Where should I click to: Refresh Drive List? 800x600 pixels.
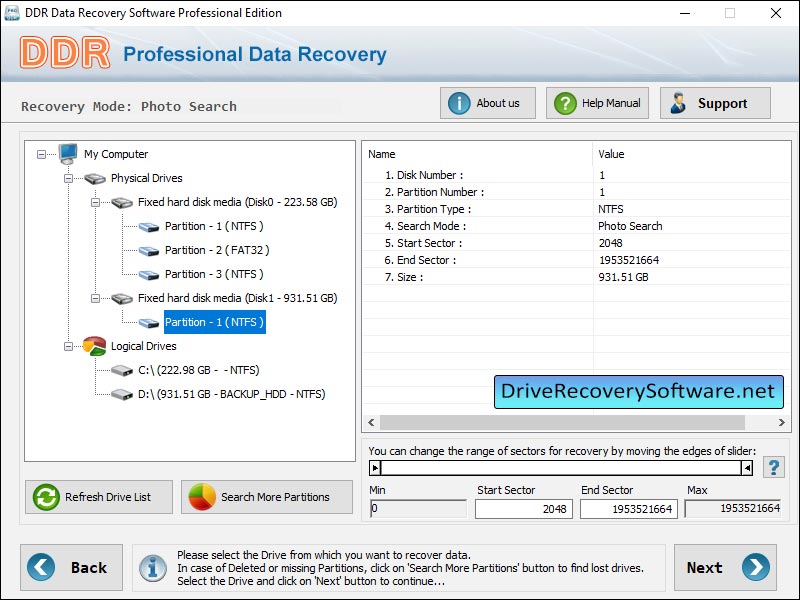click(99, 497)
